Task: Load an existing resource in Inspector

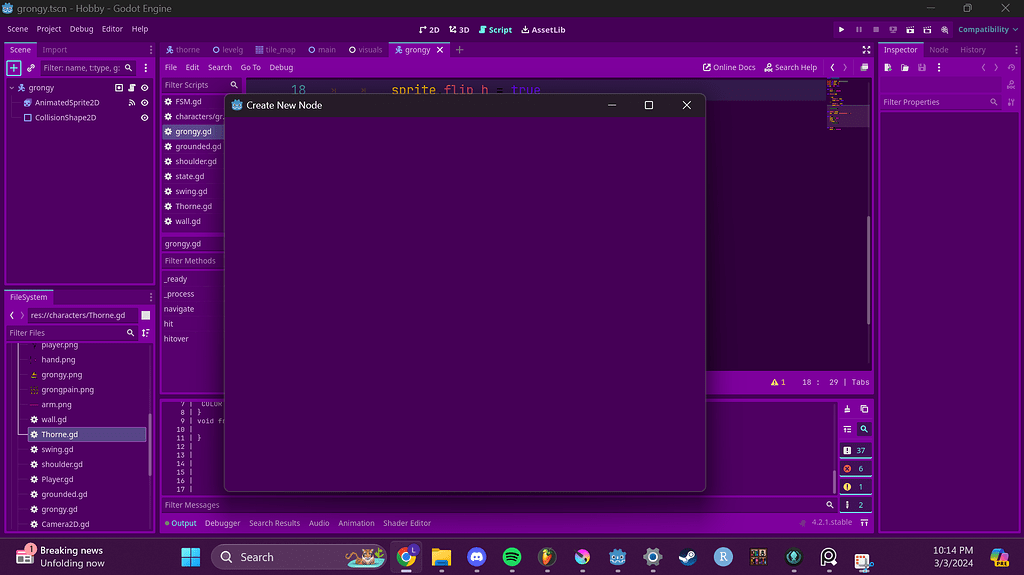Action: tap(905, 67)
